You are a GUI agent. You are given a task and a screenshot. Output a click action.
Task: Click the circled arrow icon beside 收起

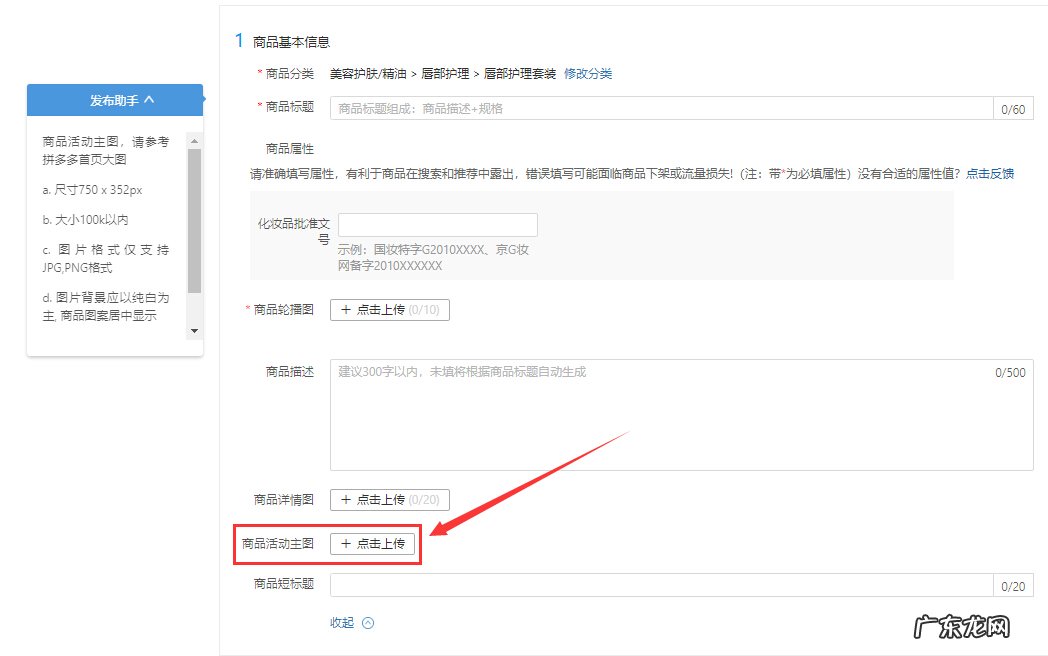pyautogui.click(x=367, y=622)
